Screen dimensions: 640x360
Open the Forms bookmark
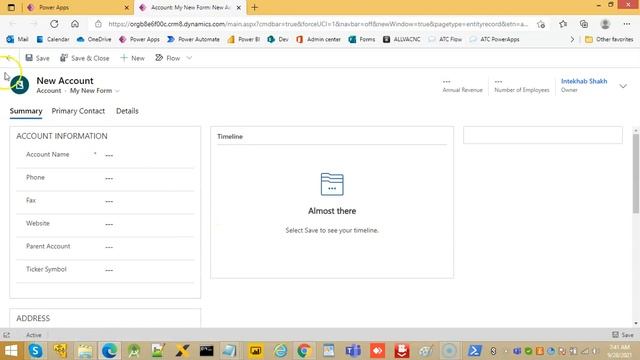[x=362, y=40]
